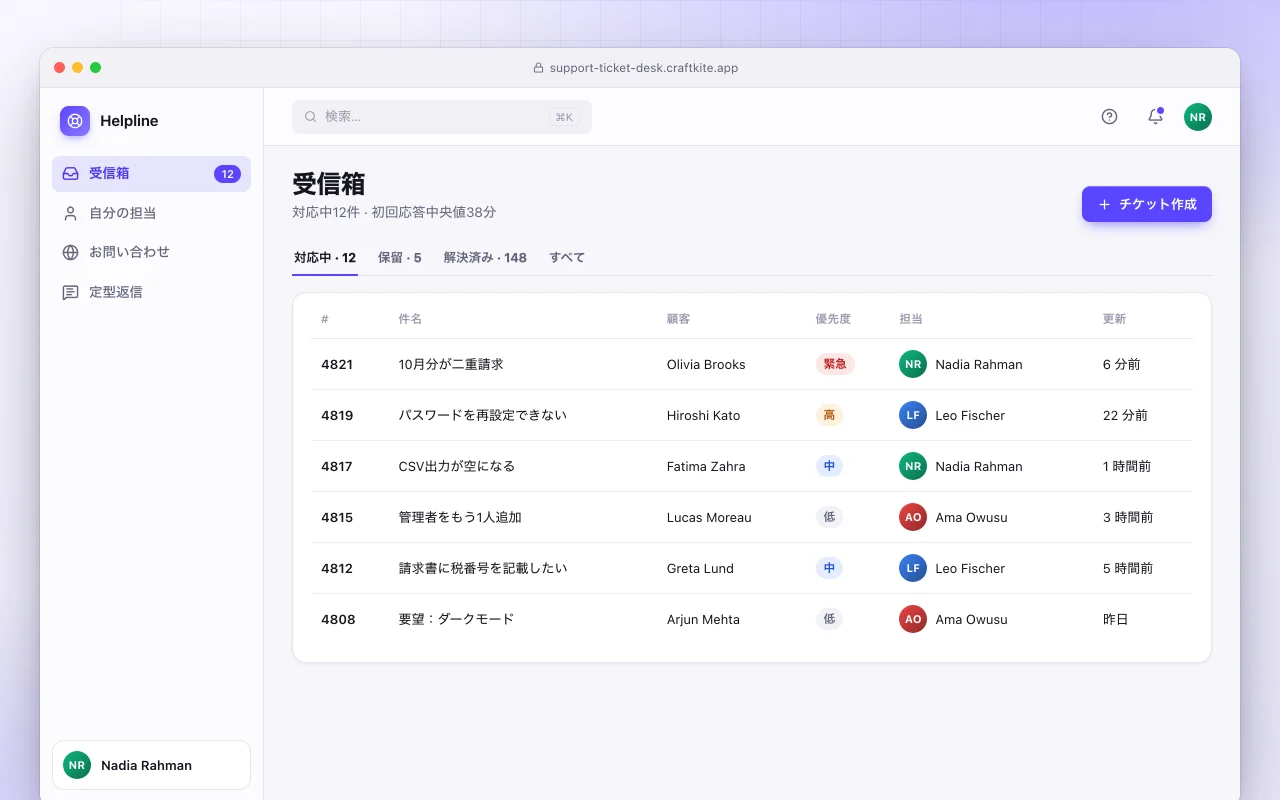Click ticket number 4817
The height and width of the screenshot is (800, 1280).
pos(337,466)
